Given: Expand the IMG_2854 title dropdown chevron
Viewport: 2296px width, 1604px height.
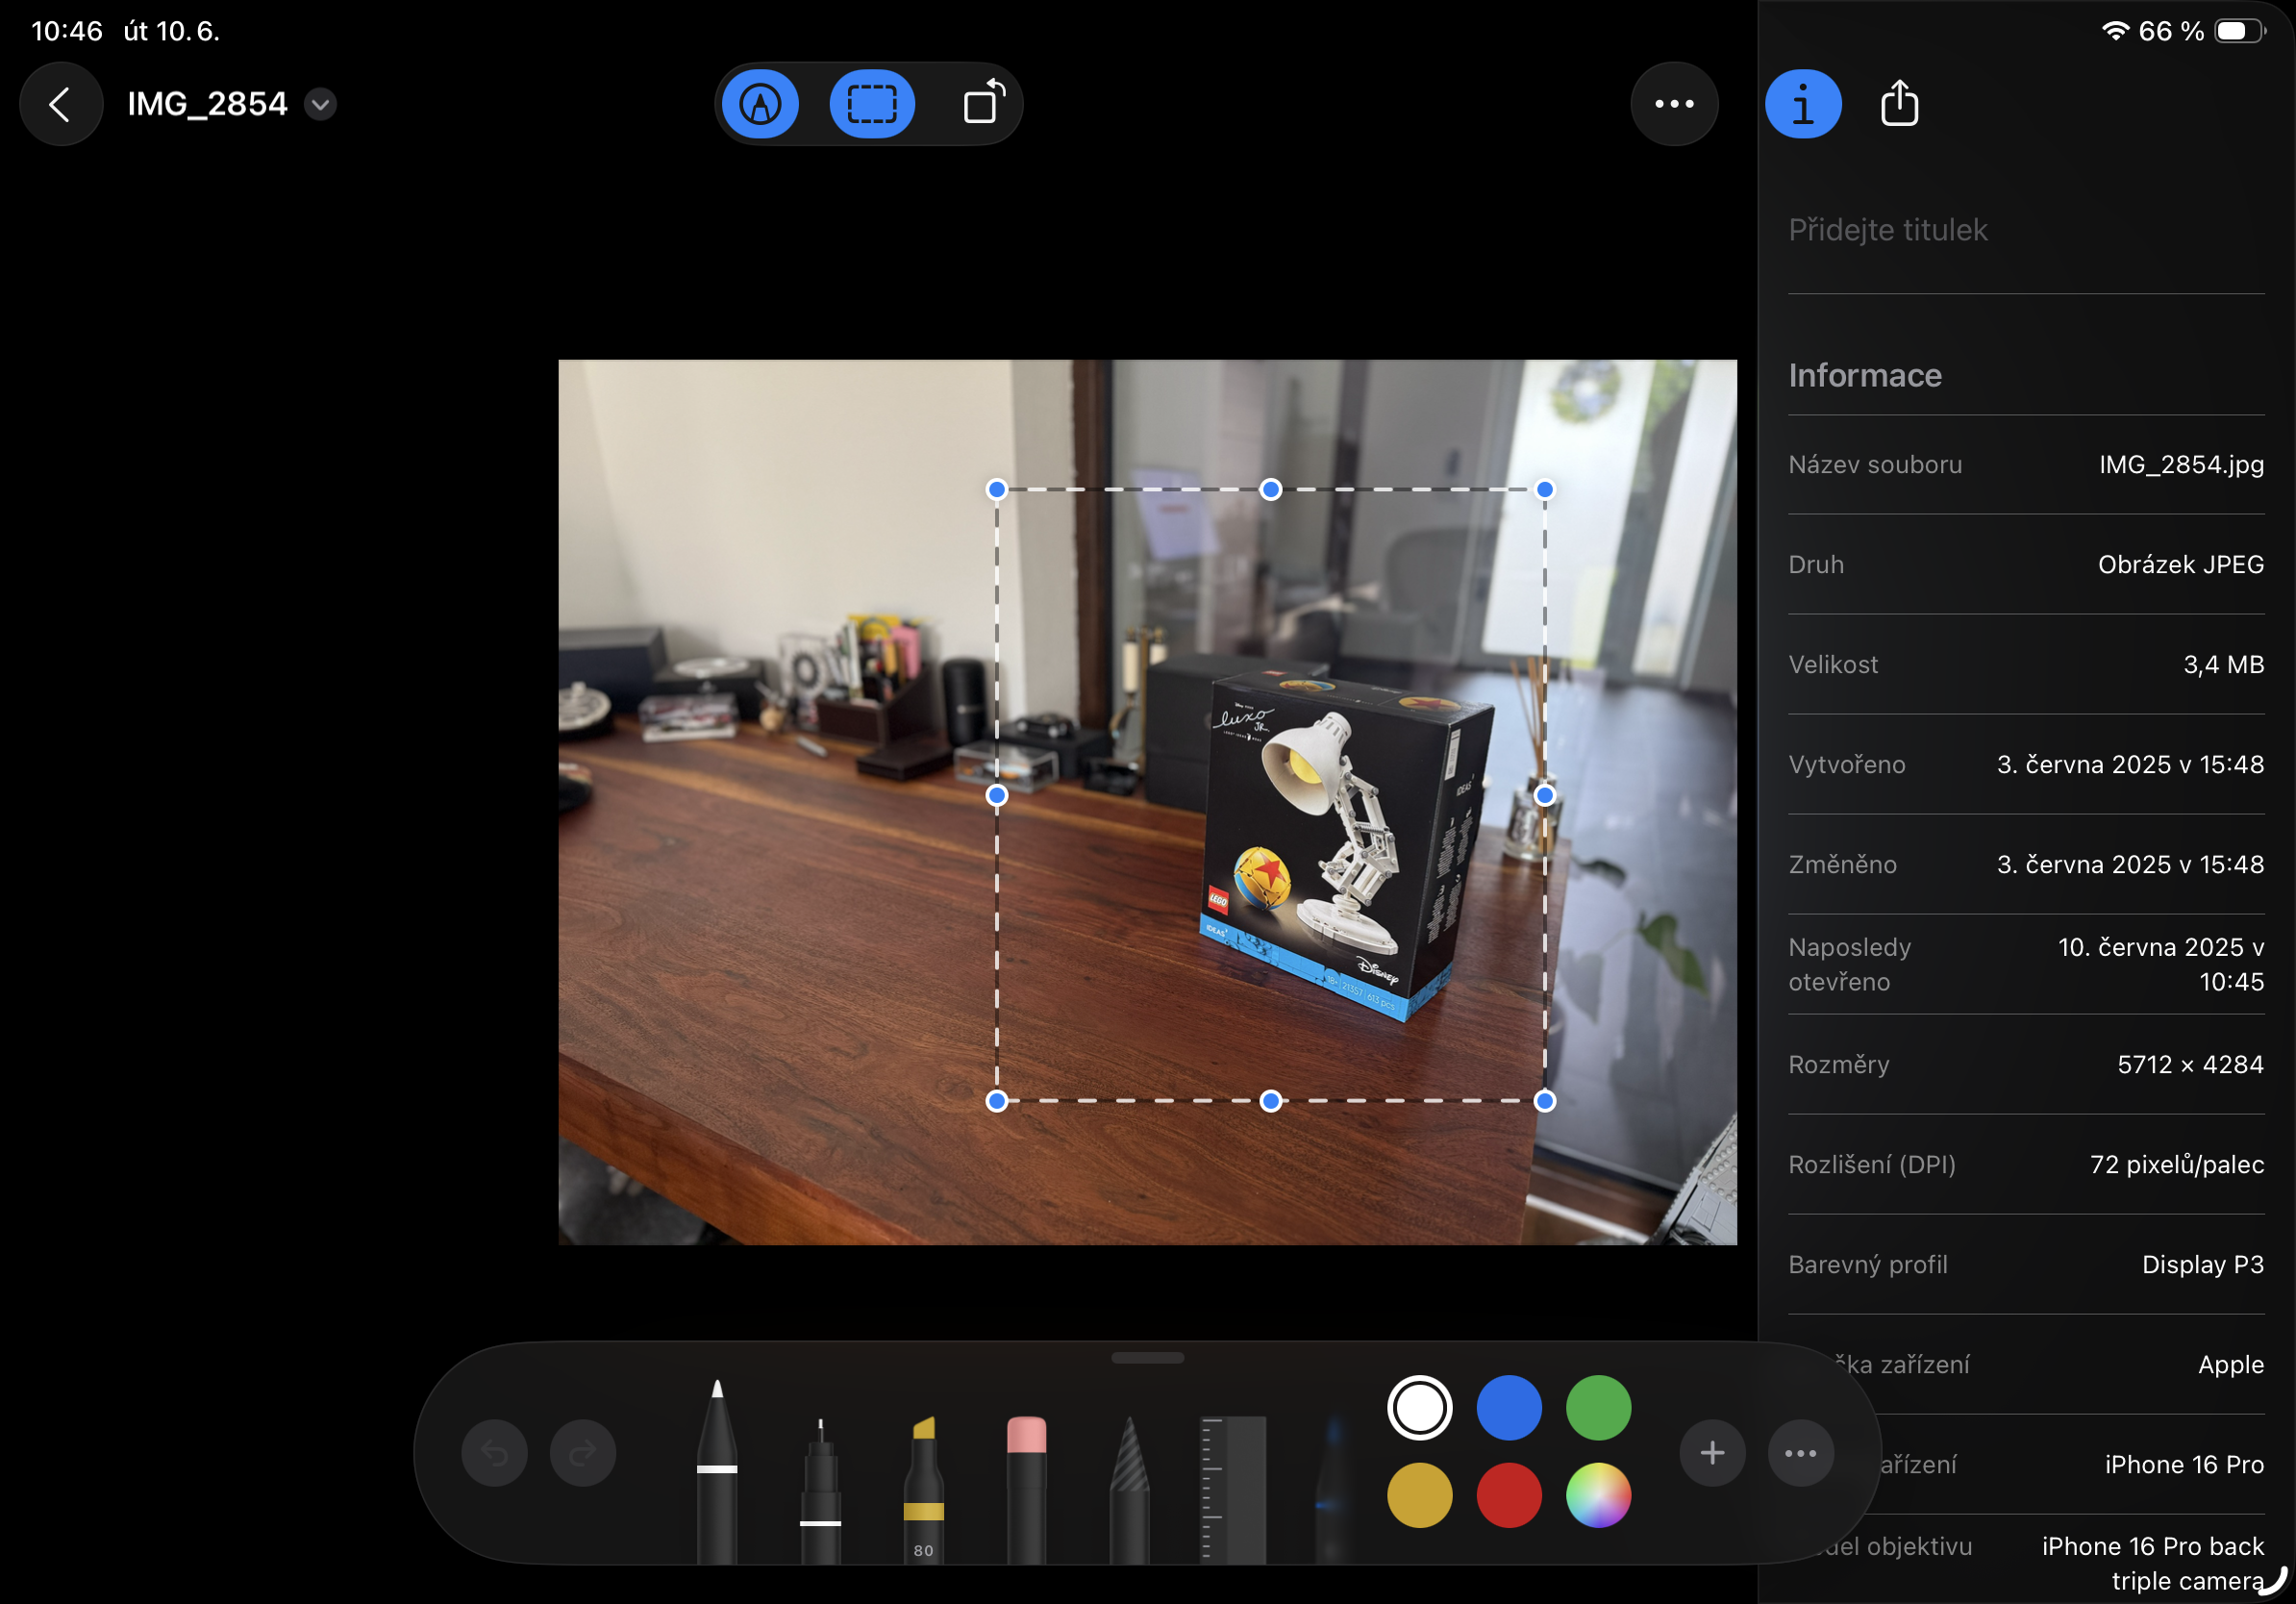Looking at the screenshot, I should point(320,104).
